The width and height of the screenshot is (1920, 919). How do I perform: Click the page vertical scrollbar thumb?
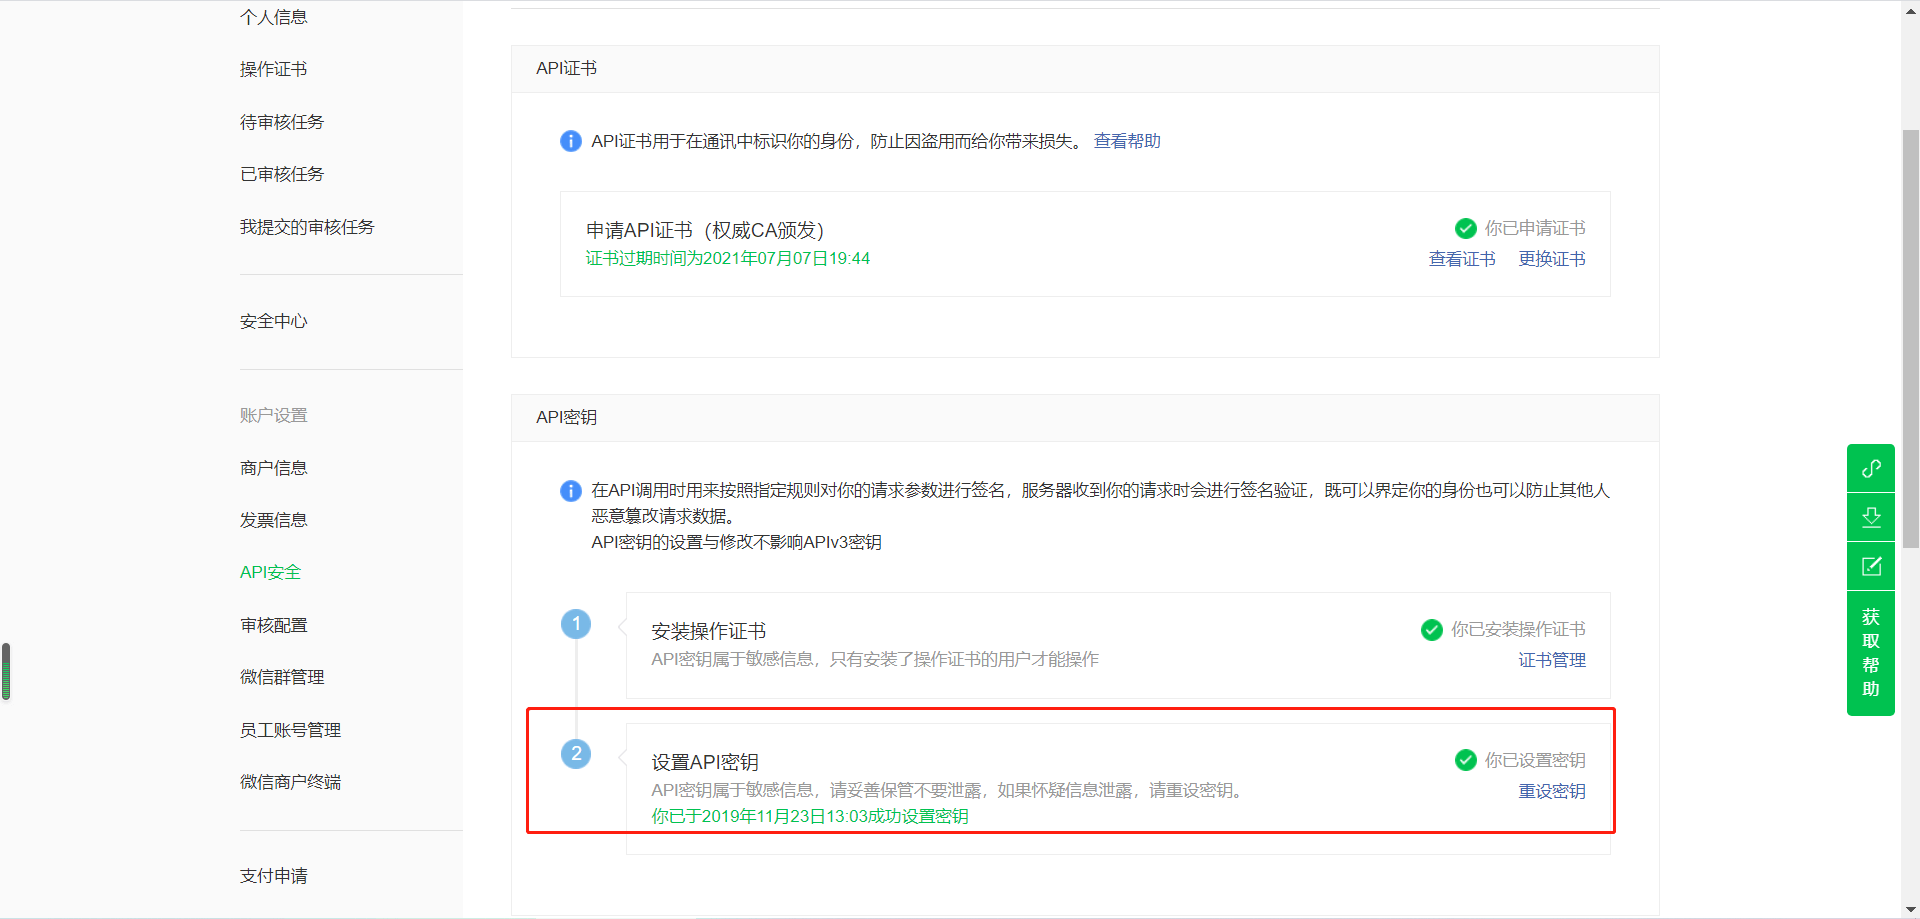click(x=1910, y=339)
